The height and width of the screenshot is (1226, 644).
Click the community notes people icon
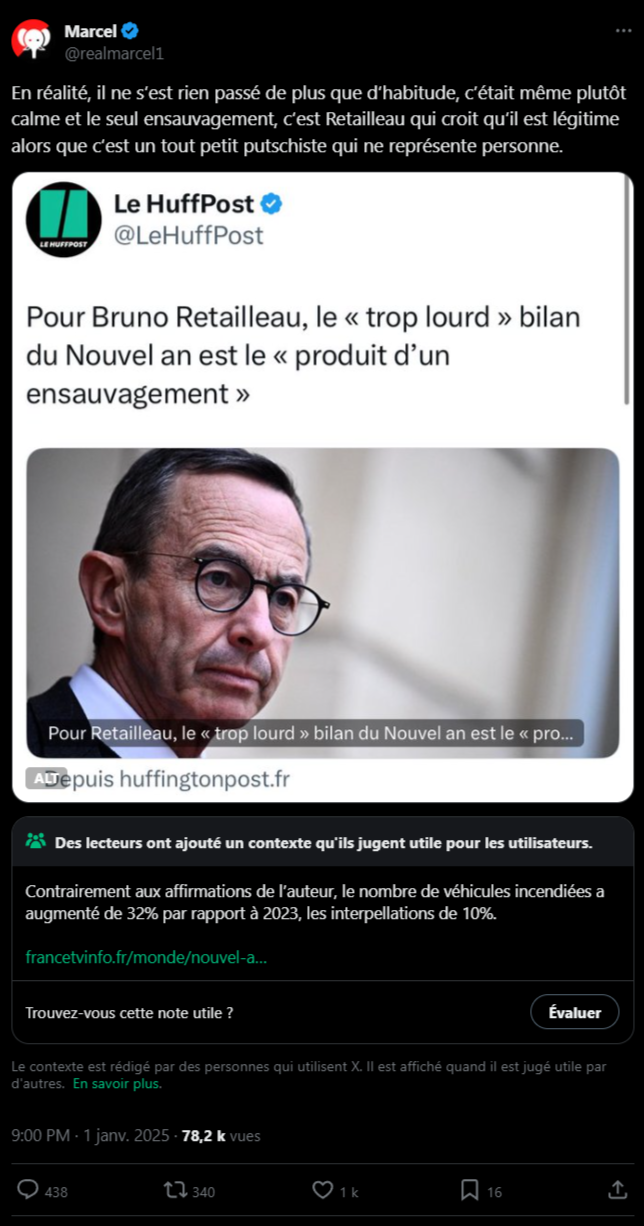point(36,842)
